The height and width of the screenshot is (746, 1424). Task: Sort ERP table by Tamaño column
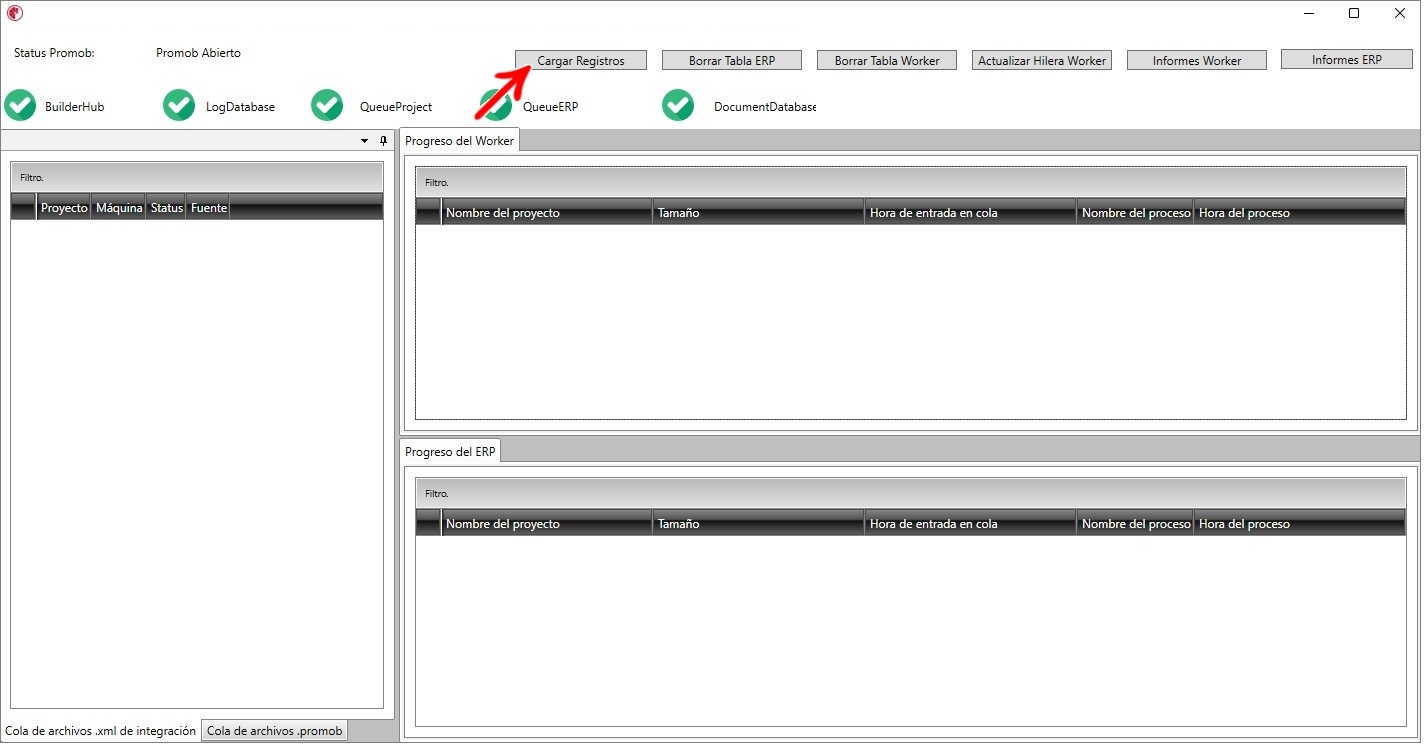click(x=759, y=523)
